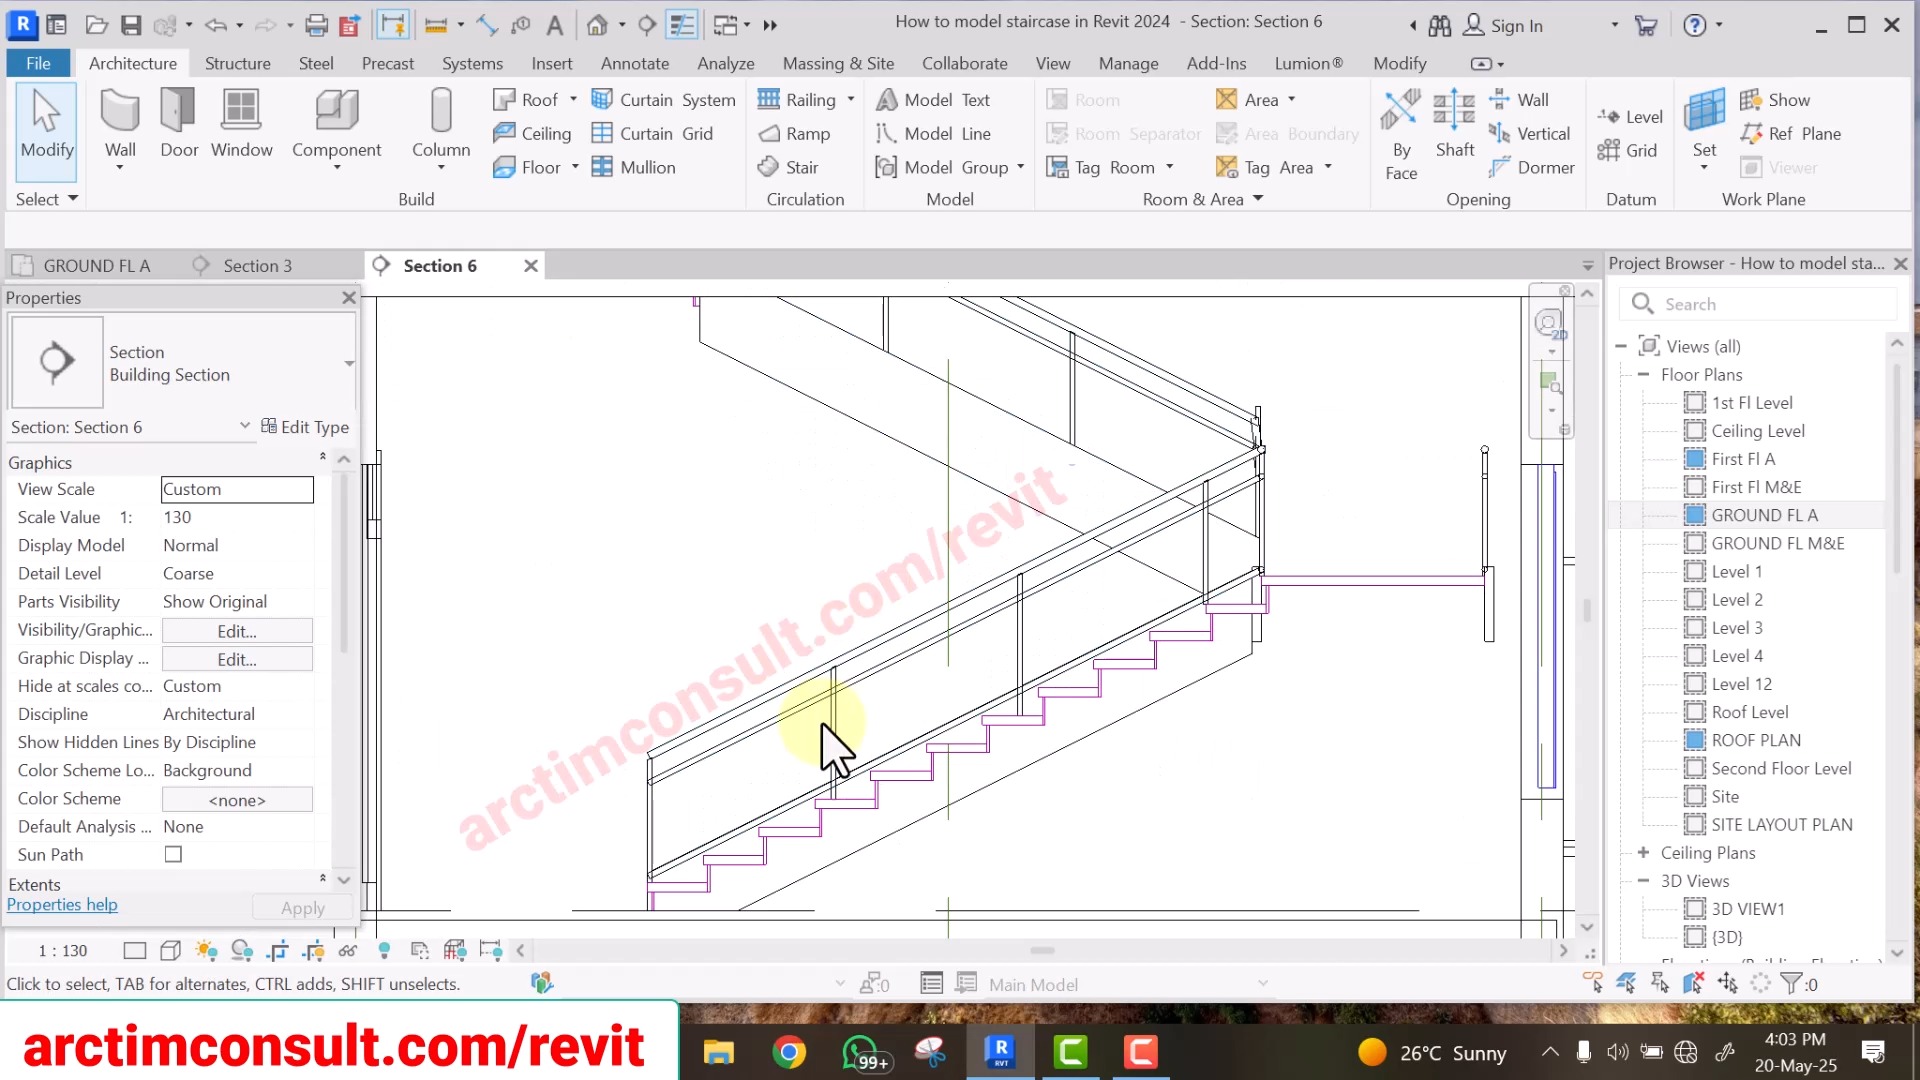Screen dimensions: 1920x1080
Task: Toggle shadows in view control bar
Action: (x=242, y=950)
